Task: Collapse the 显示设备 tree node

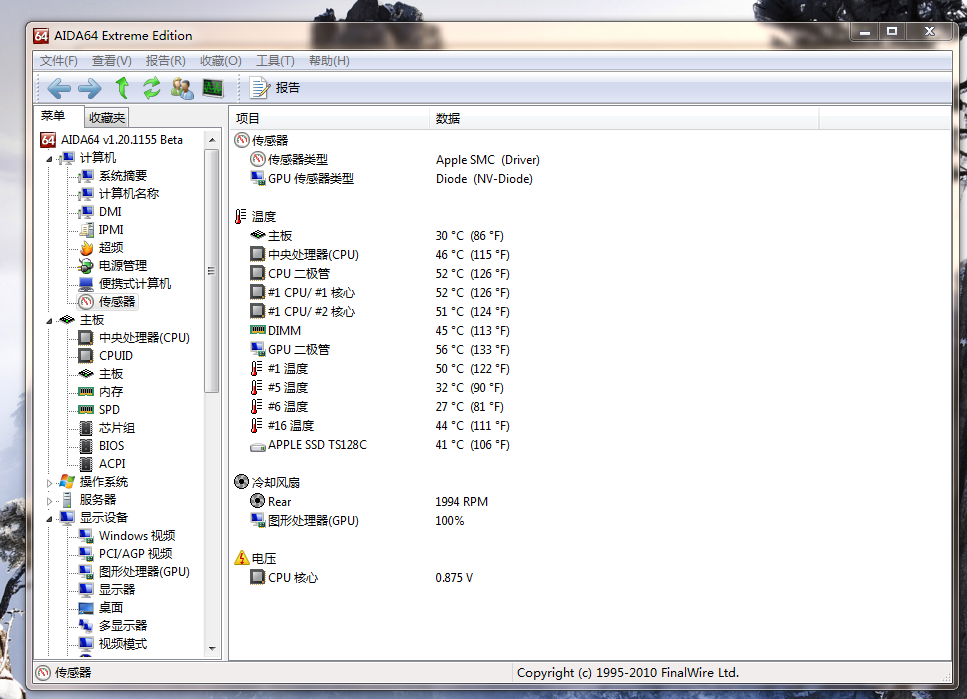Action: [49, 519]
